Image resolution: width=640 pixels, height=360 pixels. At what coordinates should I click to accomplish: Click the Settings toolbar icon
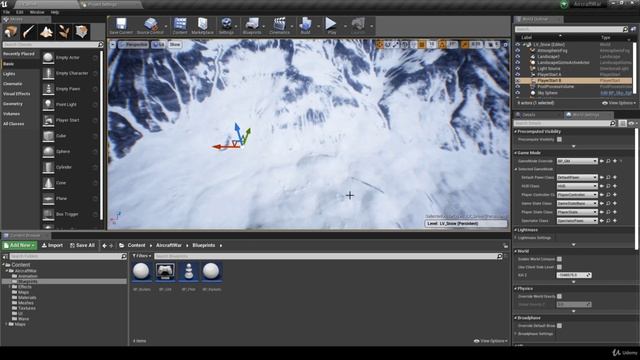click(x=226, y=24)
